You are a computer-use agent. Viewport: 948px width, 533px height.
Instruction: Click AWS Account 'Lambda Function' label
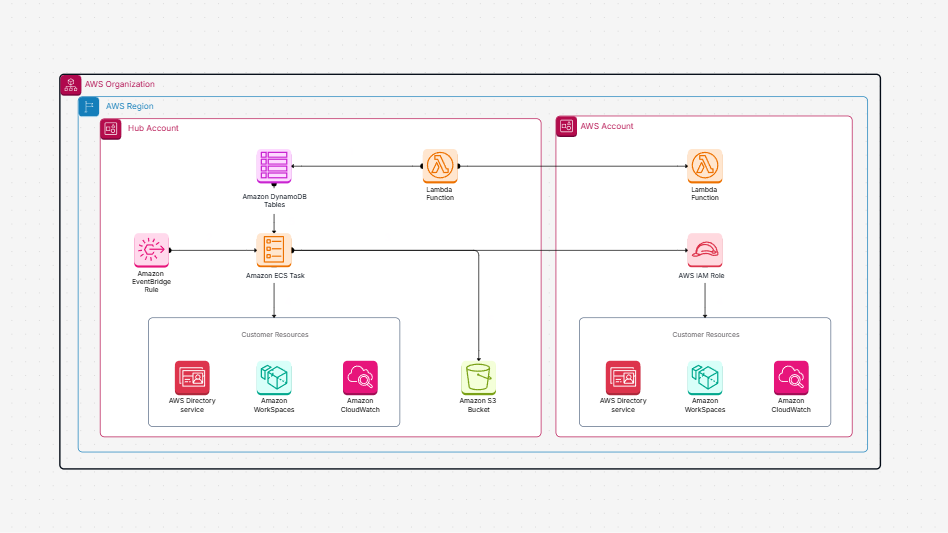tap(705, 193)
